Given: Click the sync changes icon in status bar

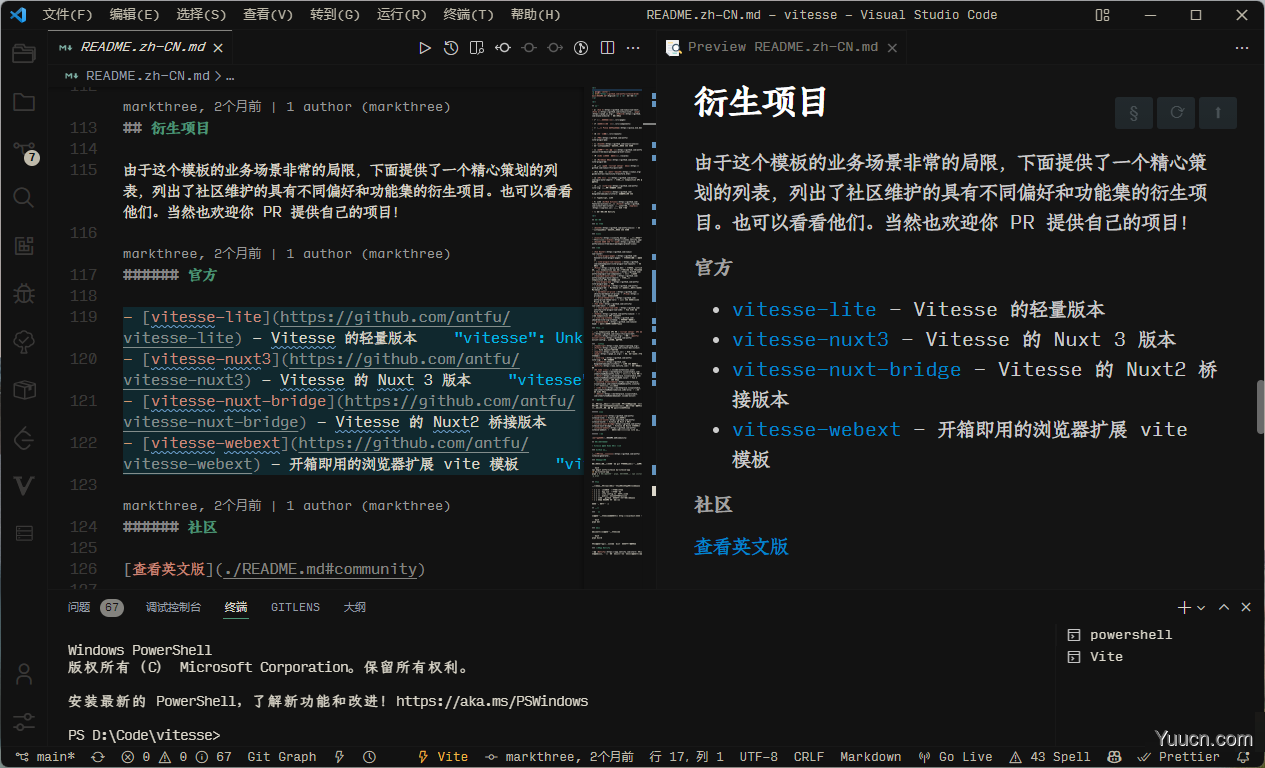Looking at the screenshot, I should pyautogui.click(x=97, y=757).
